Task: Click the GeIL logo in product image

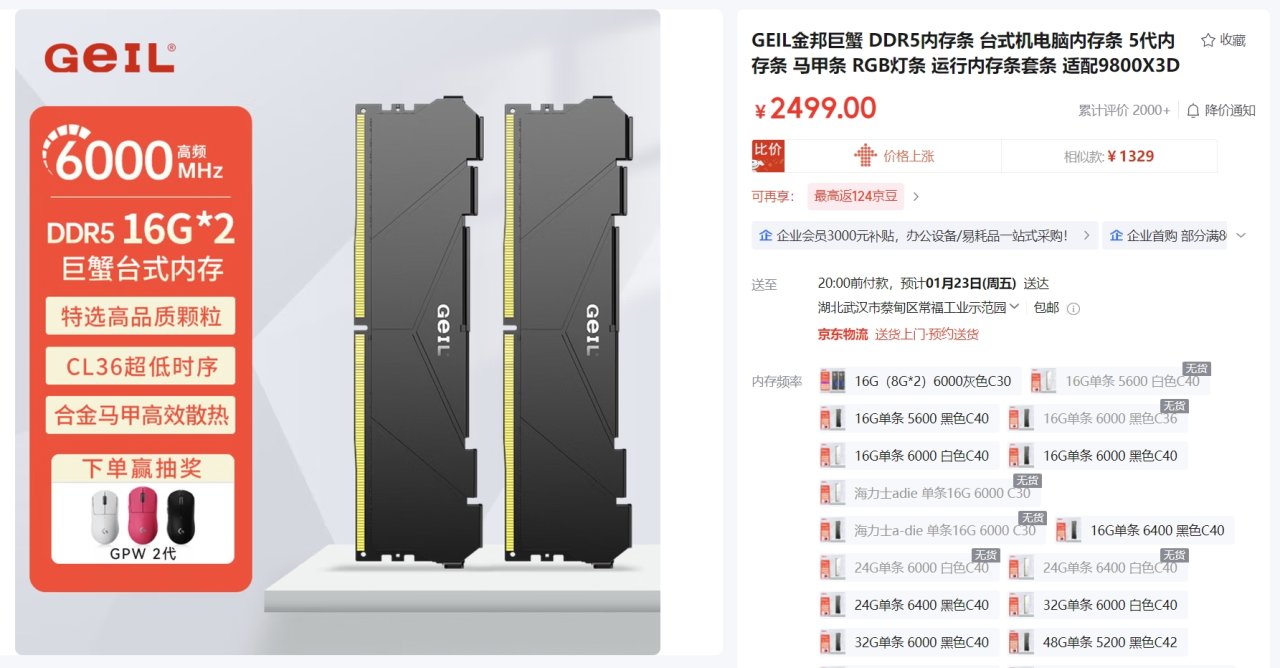Action: tap(109, 58)
